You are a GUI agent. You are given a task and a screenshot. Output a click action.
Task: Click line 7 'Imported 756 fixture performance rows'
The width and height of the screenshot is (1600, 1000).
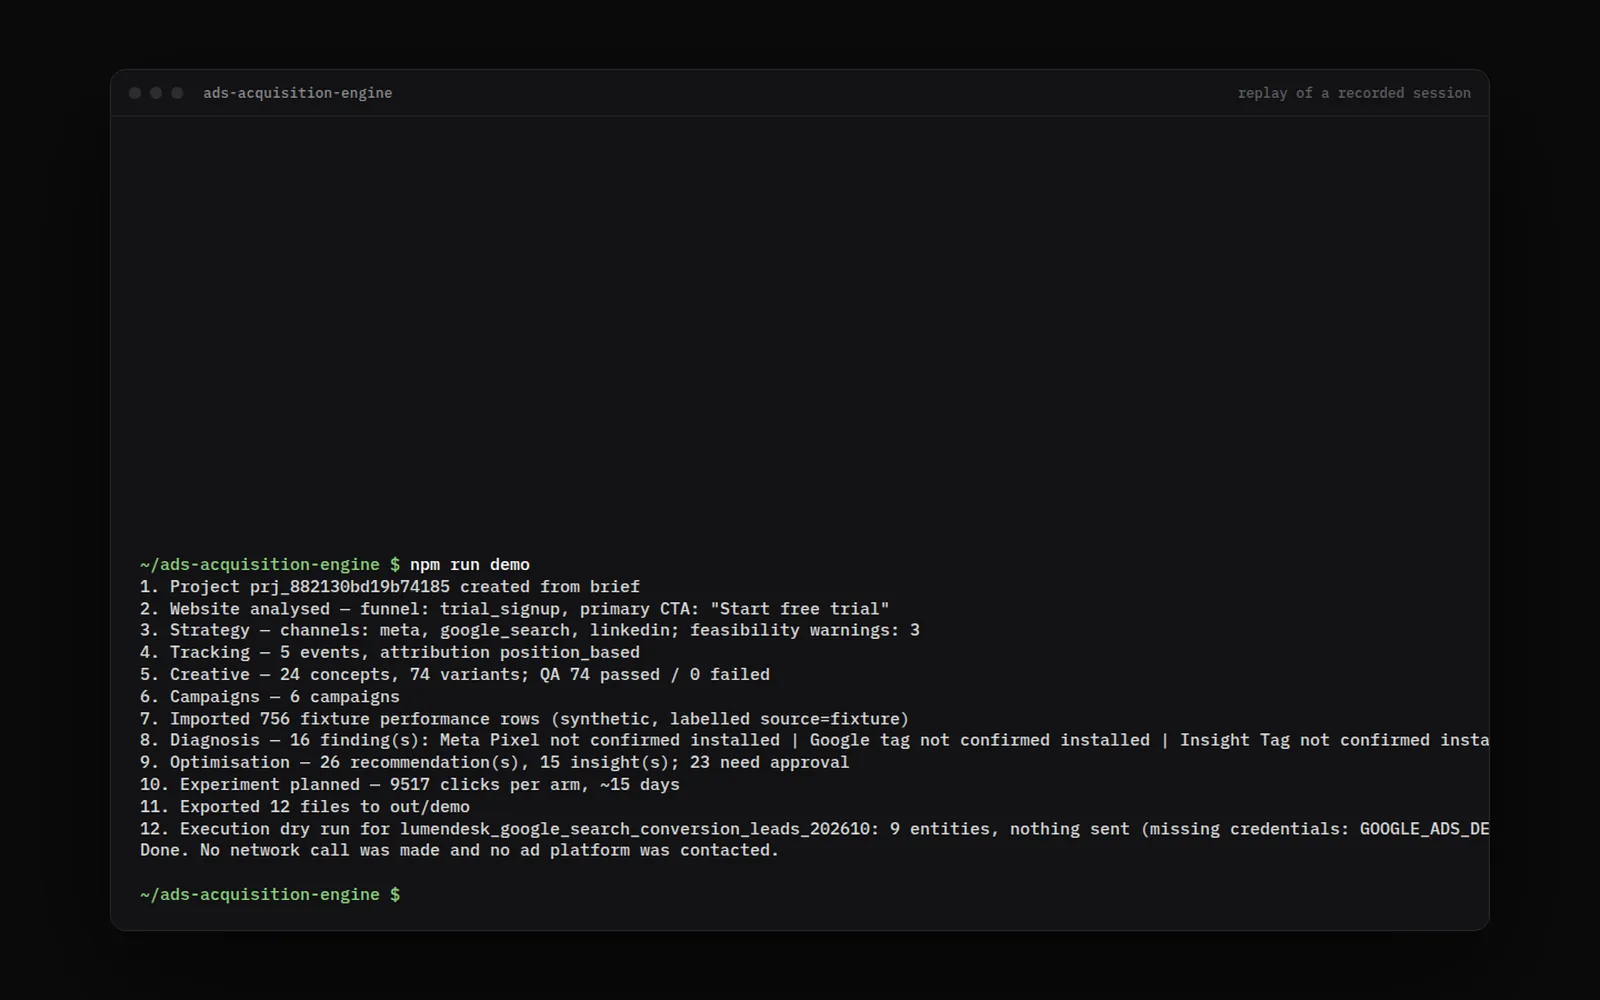point(525,718)
